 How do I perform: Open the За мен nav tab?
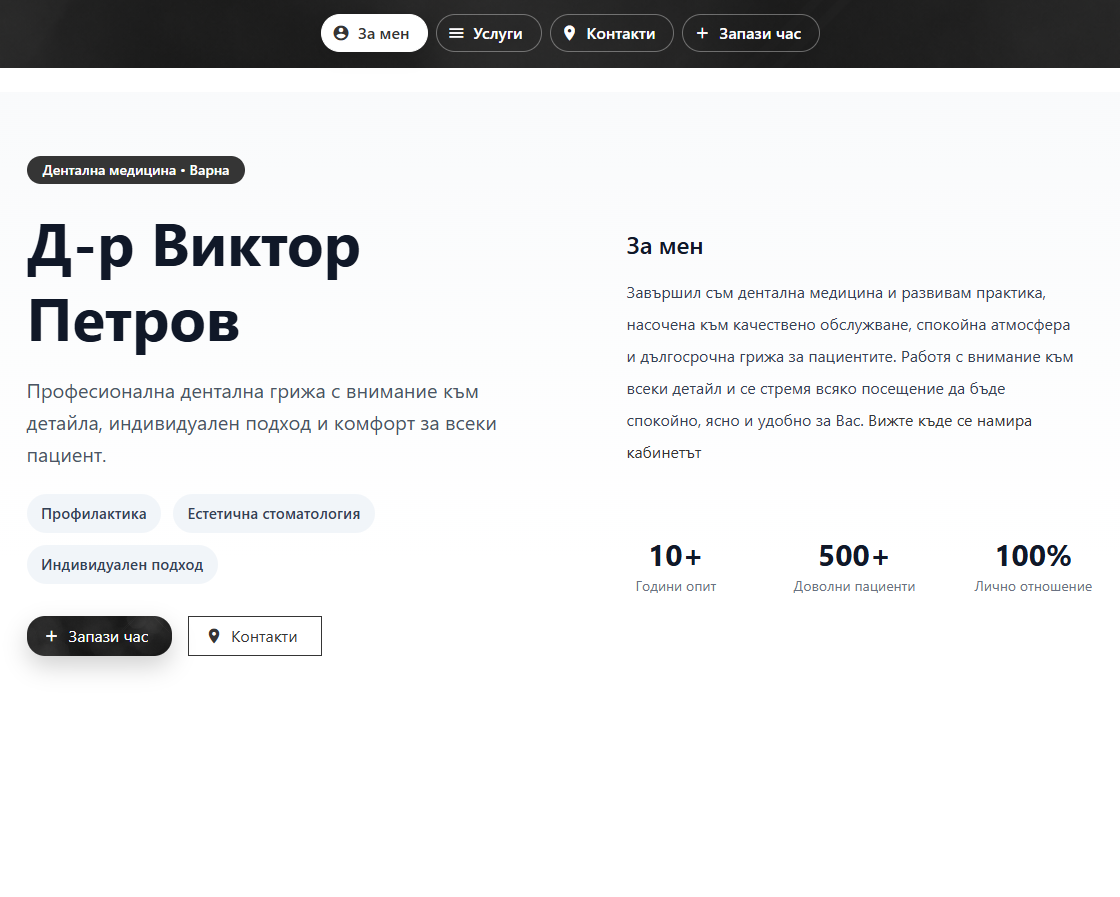coord(374,33)
